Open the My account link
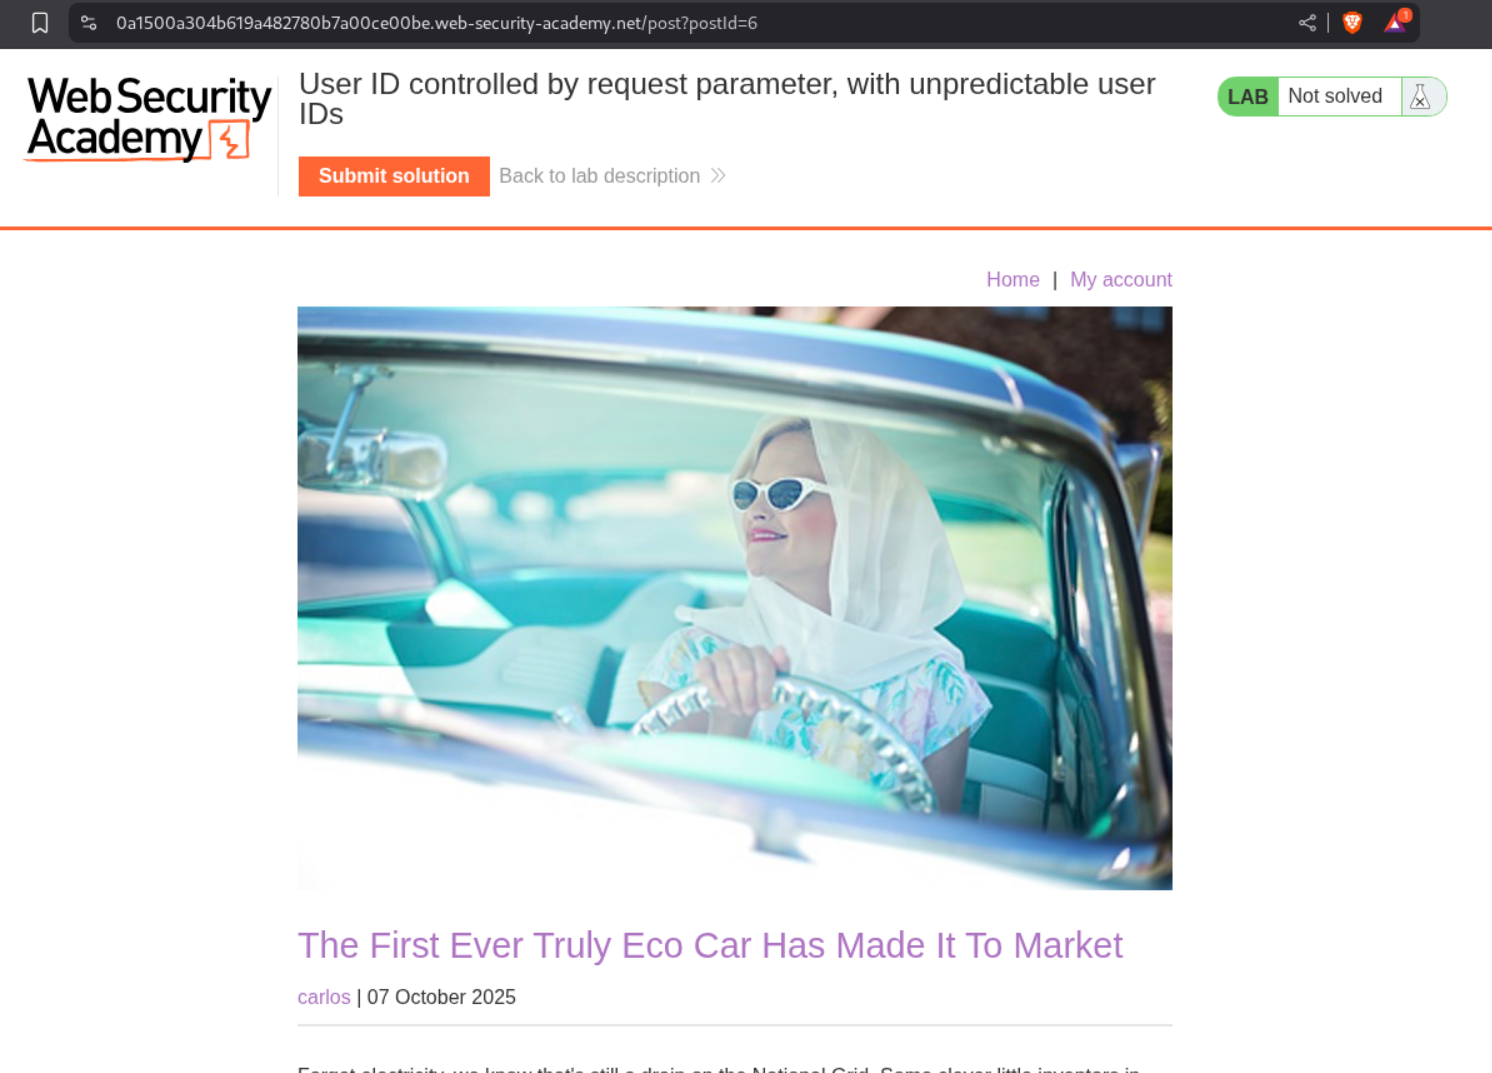This screenshot has height=1073, width=1492. 1121,280
